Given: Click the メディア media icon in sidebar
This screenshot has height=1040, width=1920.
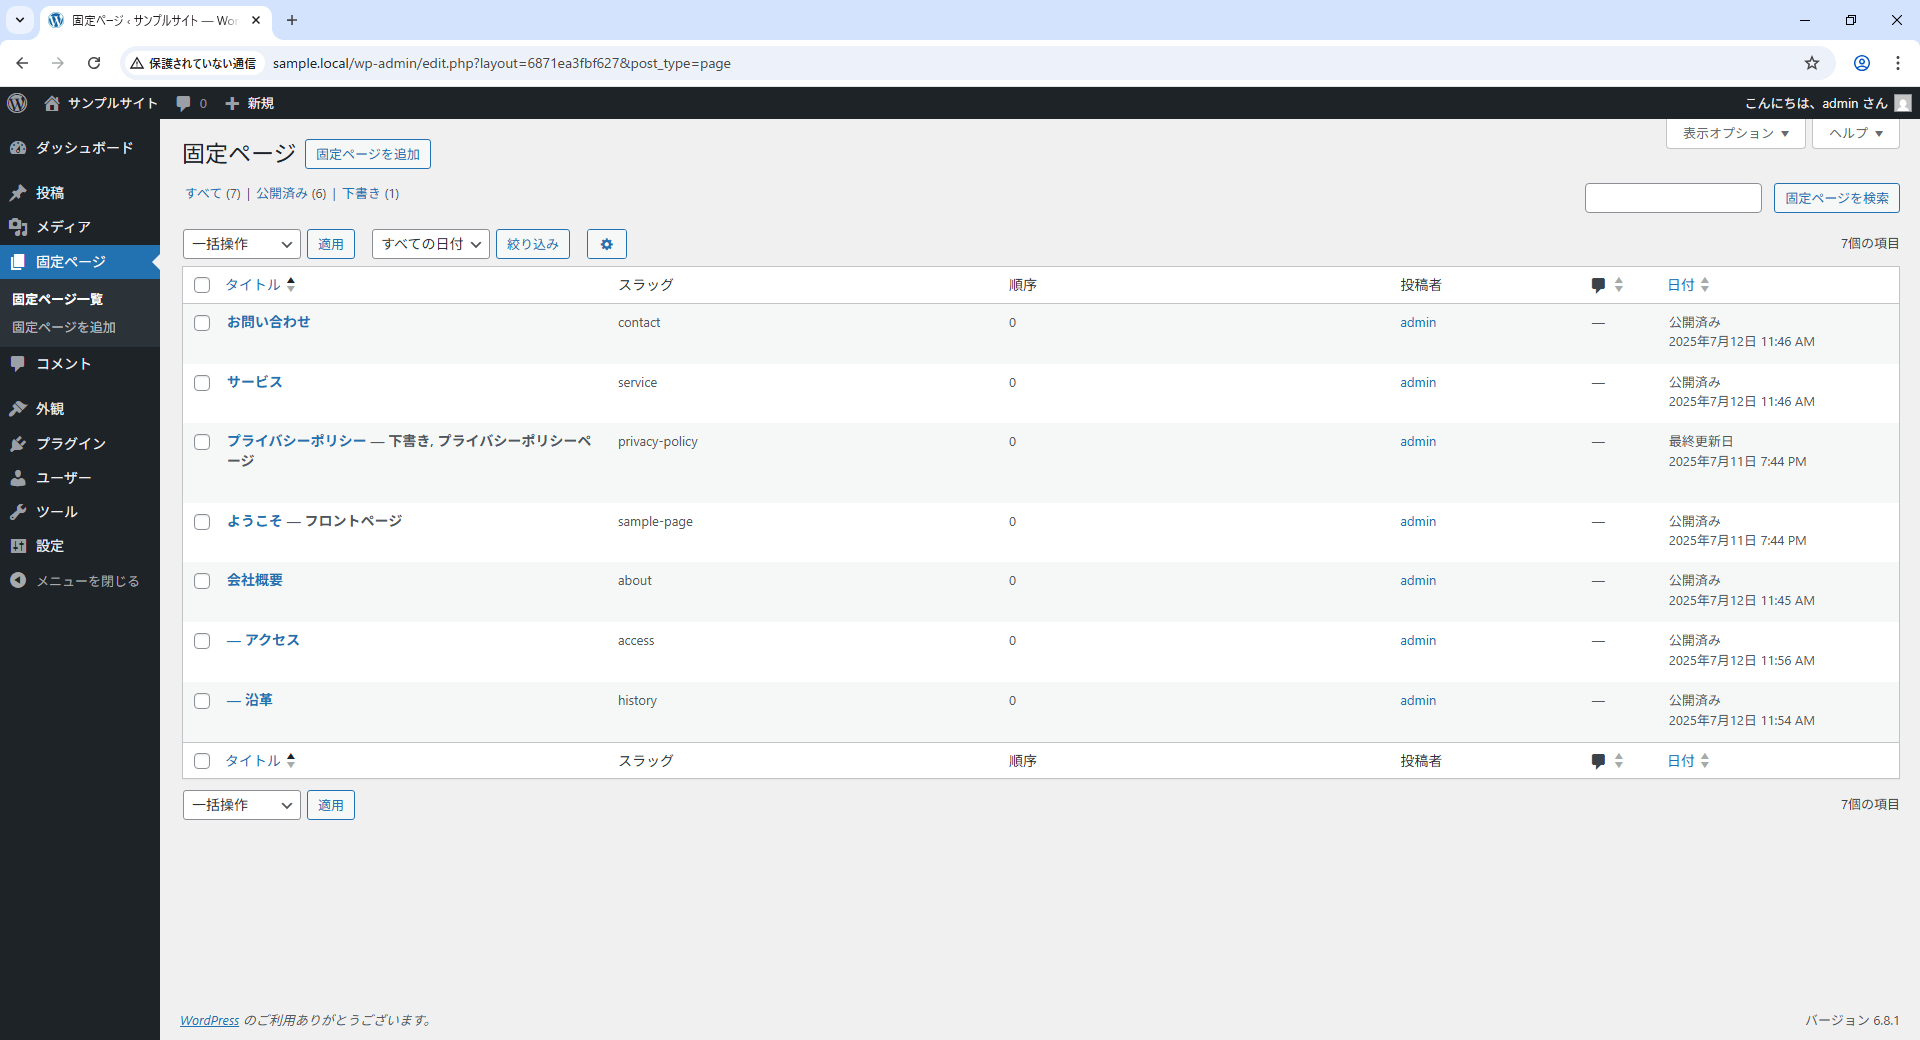Looking at the screenshot, I should coord(18,227).
